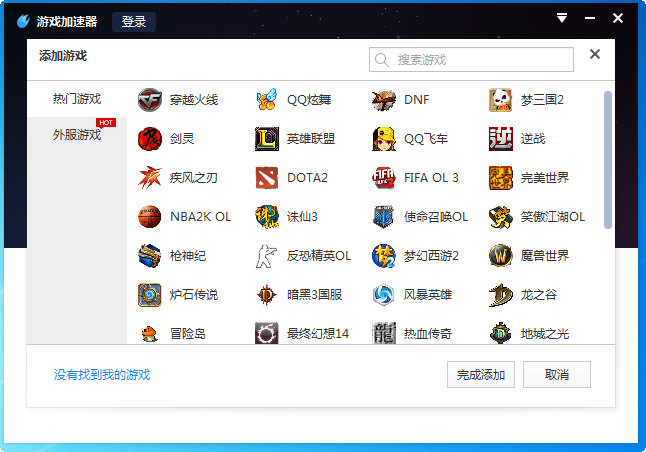This screenshot has width=646, height=452.
Task: Select the 逆战 game icon
Action: point(501,139)
